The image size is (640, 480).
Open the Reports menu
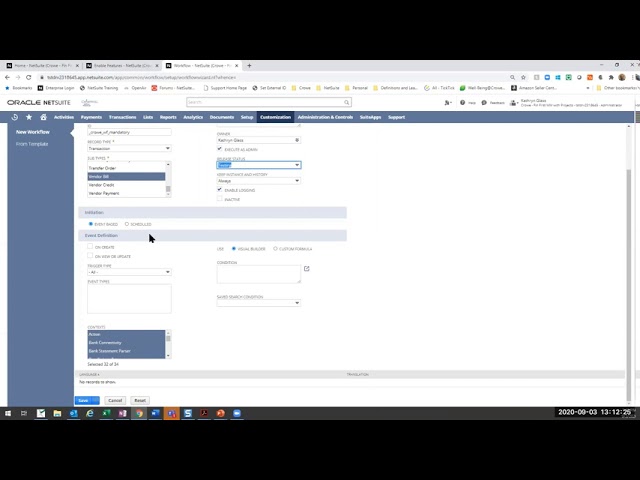[x=168, y=117]
